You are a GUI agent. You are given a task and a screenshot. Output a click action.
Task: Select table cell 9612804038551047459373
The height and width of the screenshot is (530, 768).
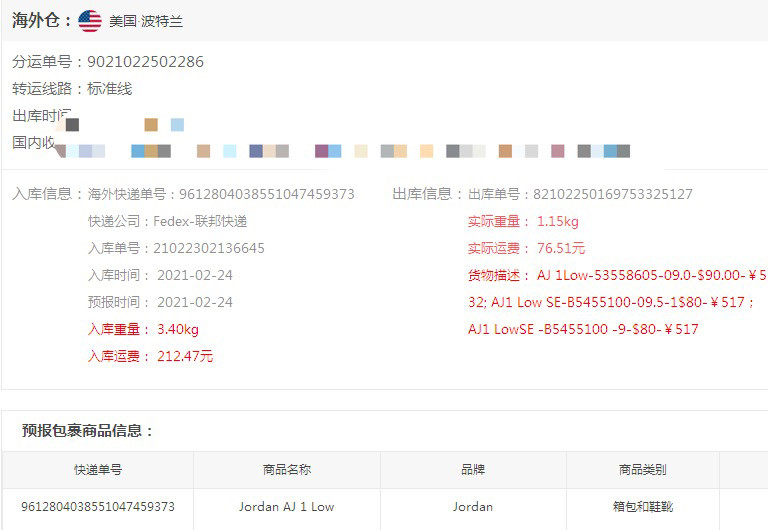click(x=98, y=506)
